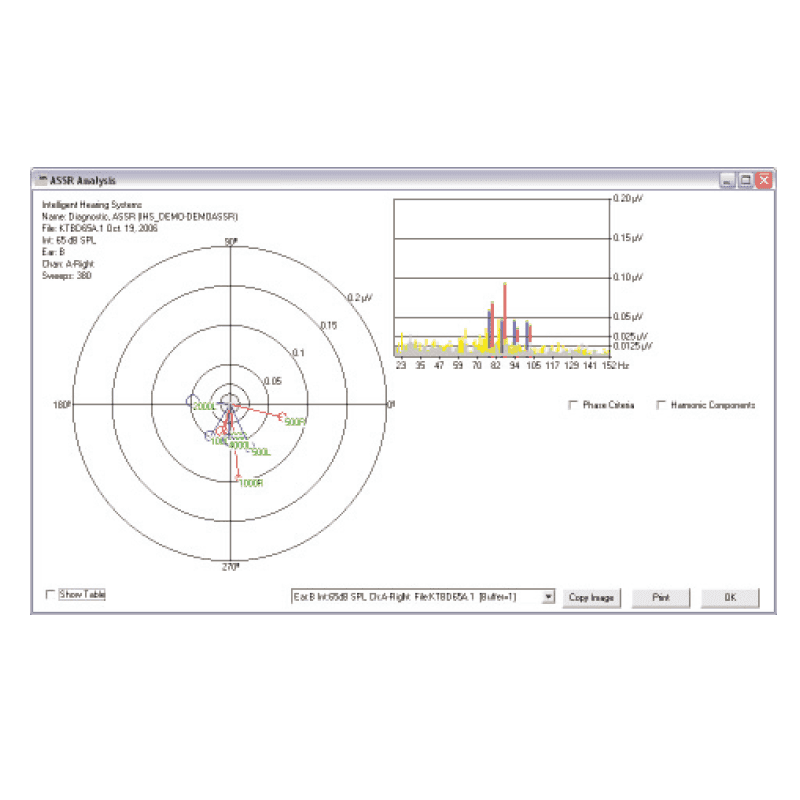Open the buffer selection dropdown arrow

(x=548, y=598)
